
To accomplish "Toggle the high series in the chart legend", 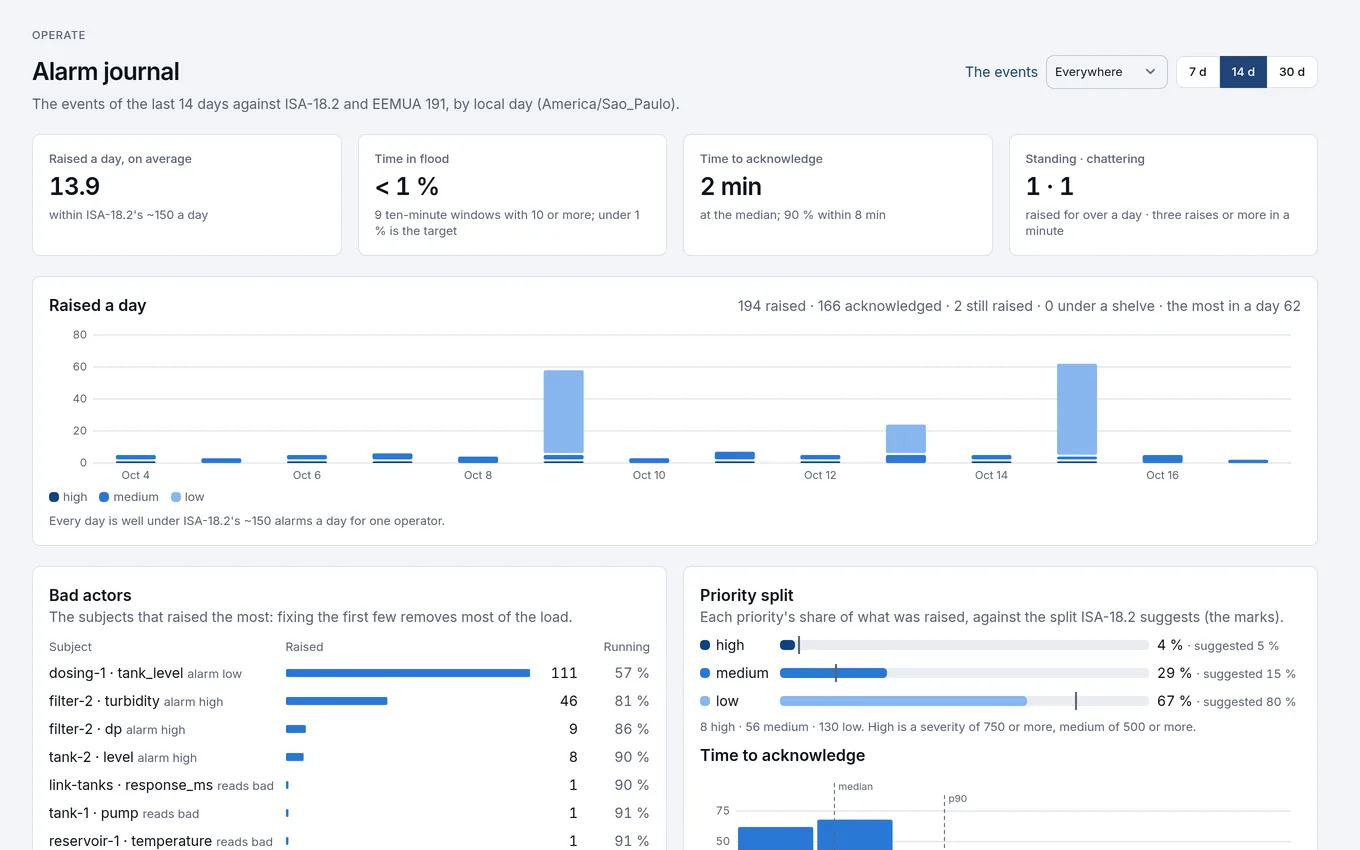I will click(x=69, y=497).
